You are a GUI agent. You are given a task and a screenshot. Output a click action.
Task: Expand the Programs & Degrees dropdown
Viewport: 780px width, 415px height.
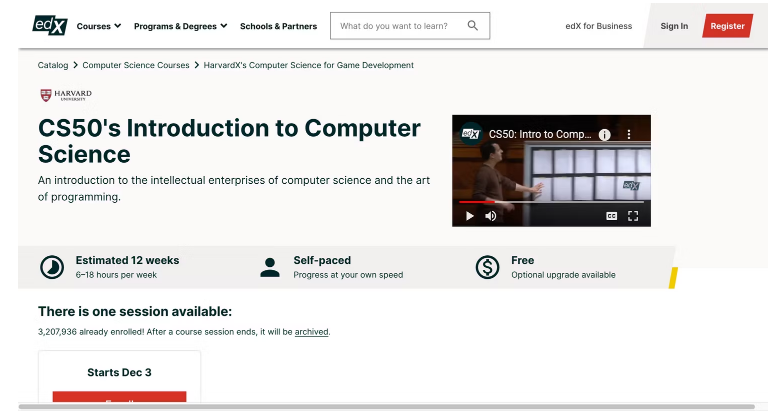(x=180, y=26)
